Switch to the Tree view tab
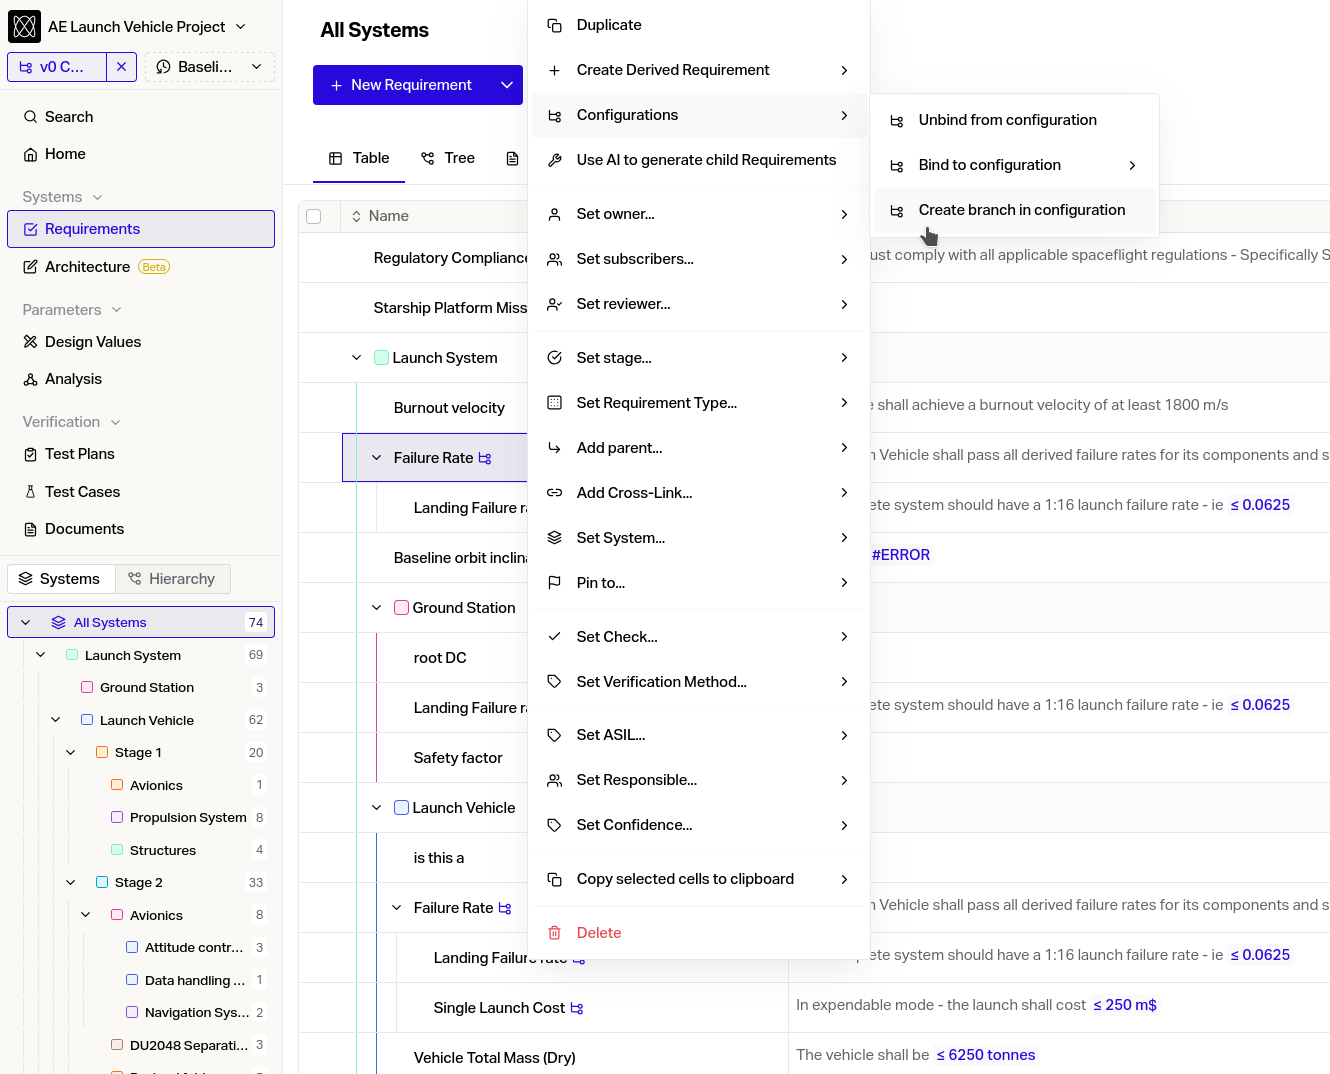 coord(448,158)
